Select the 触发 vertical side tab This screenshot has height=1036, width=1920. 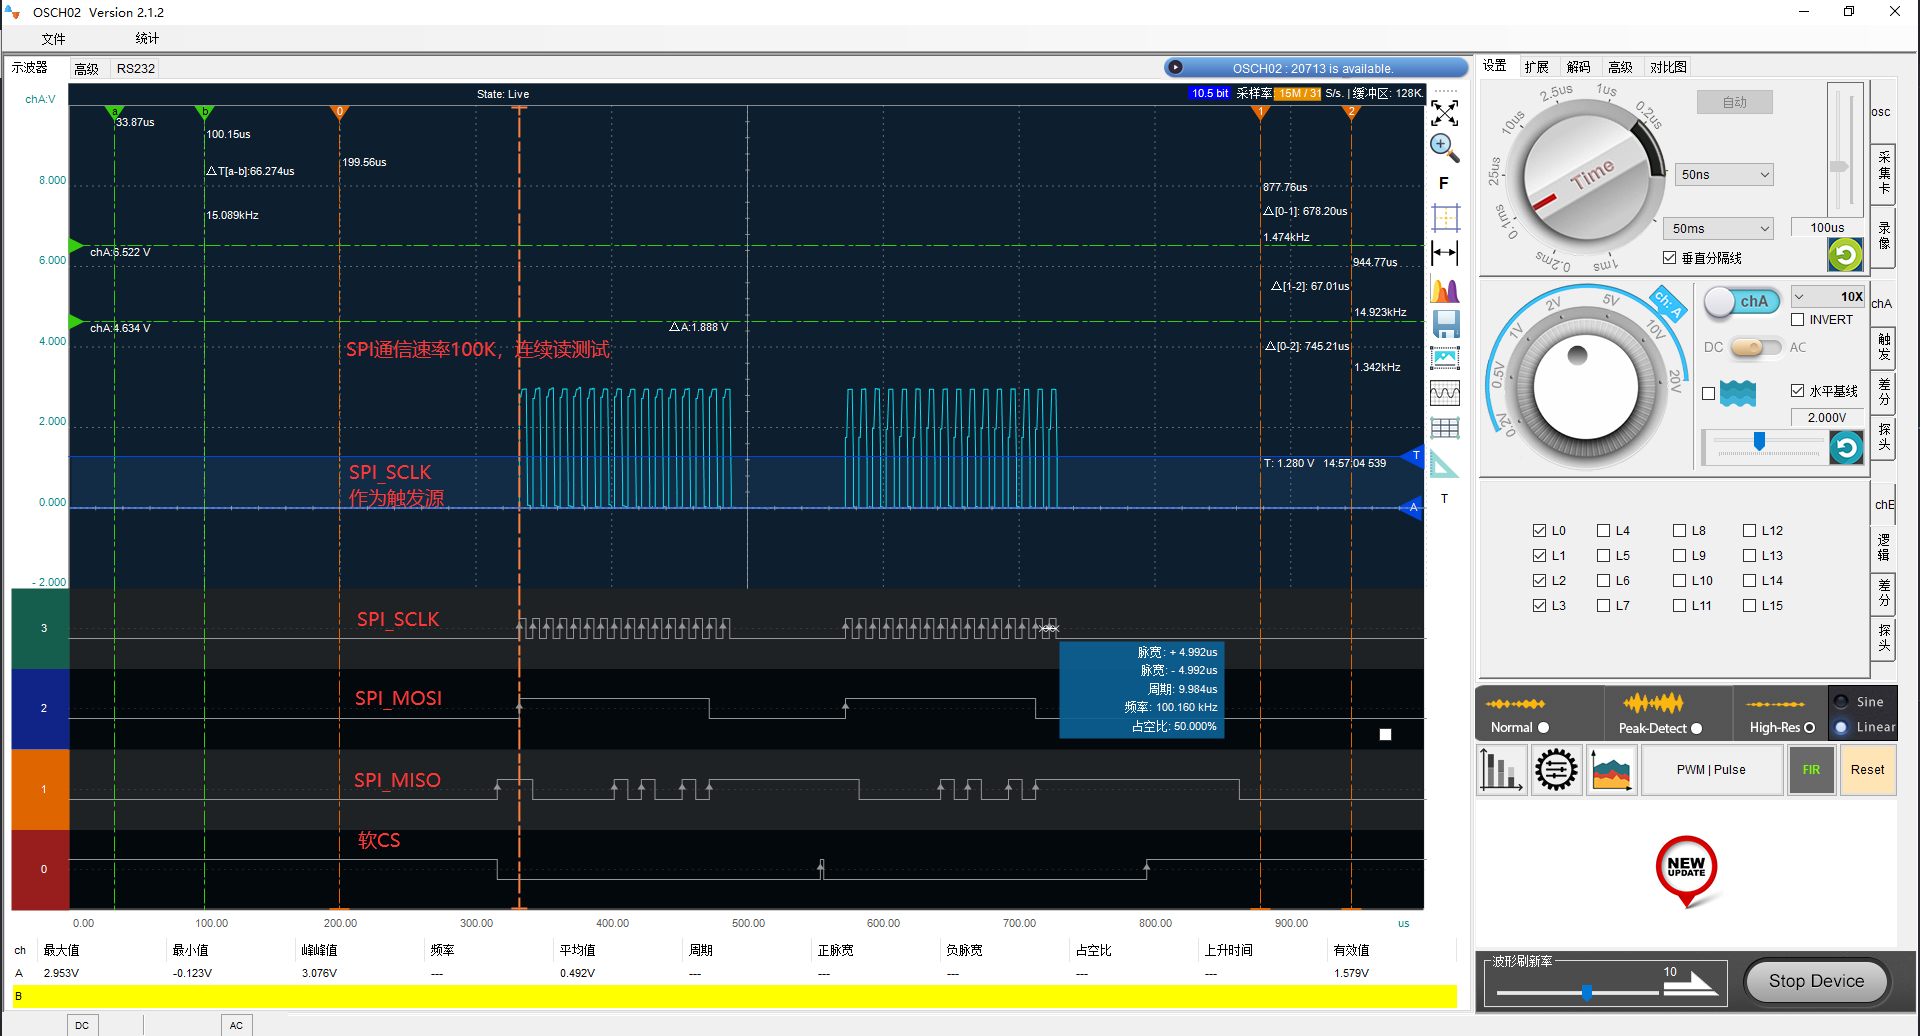point(1883,347)
